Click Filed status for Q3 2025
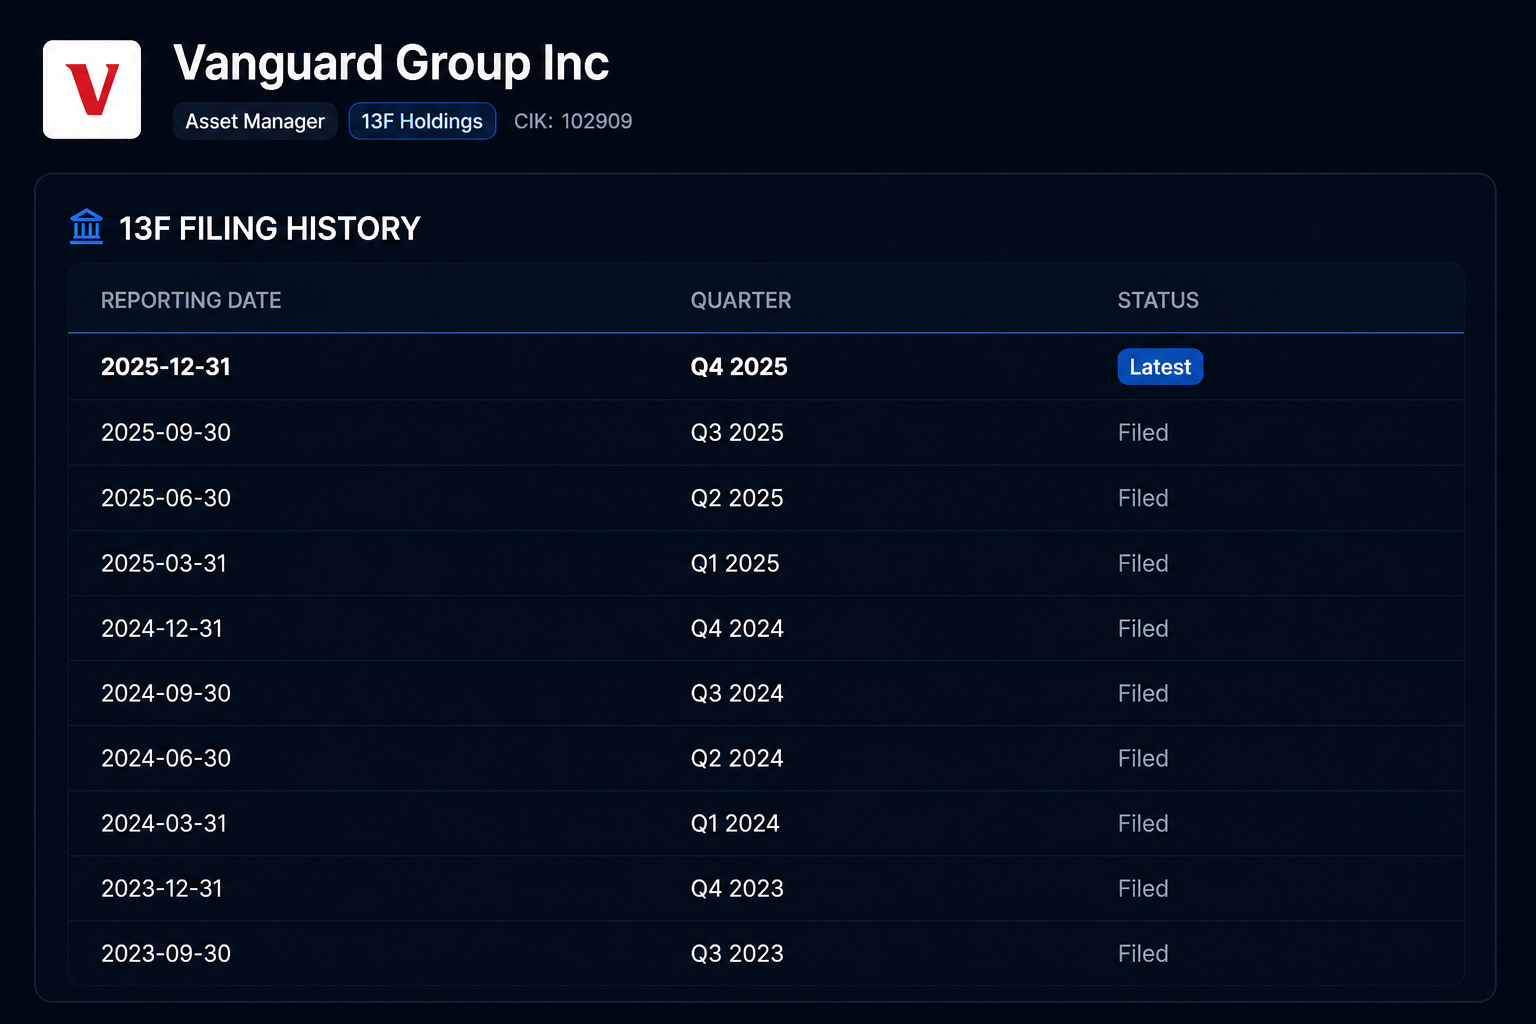The image size is (1536, 1024). pyautogui.click(x=1143, y=433)
